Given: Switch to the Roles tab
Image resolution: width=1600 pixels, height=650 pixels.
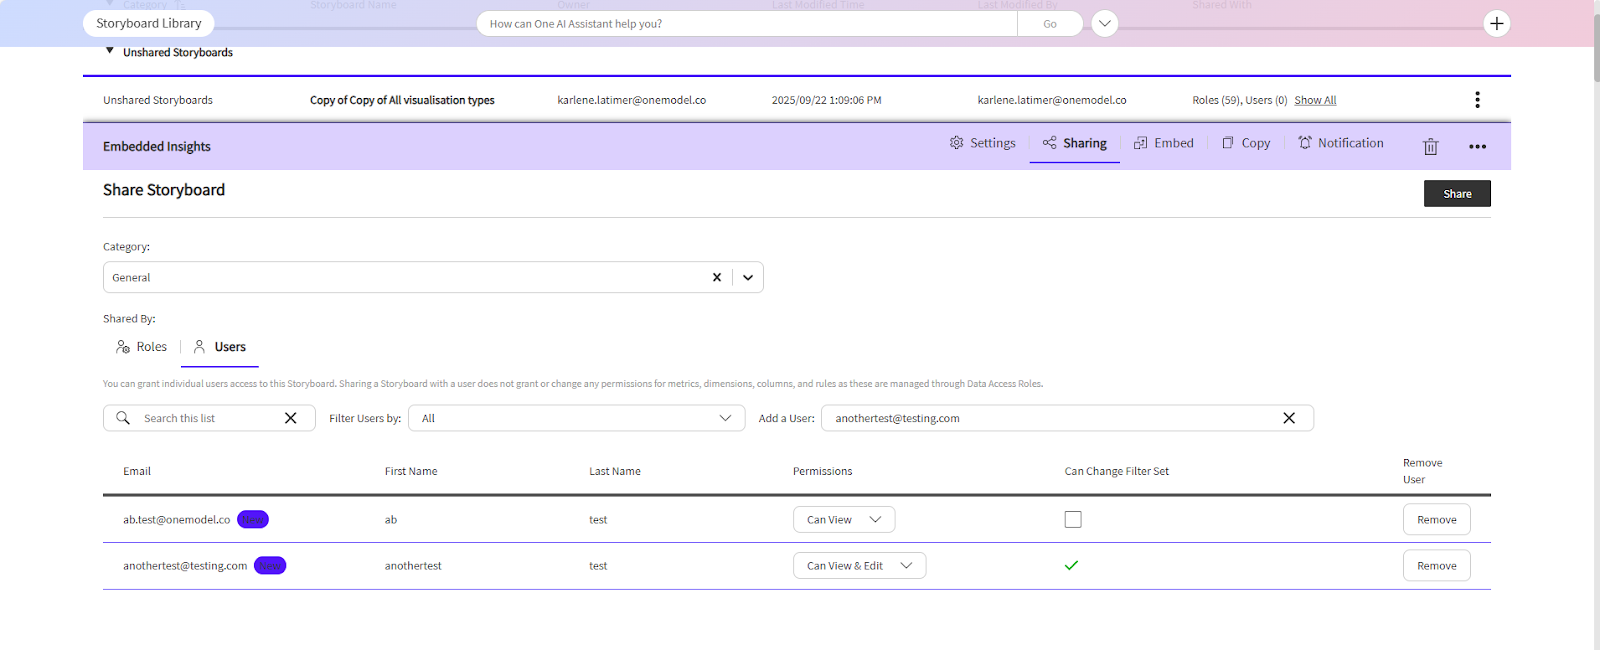Looking at the screenshot, I should 142,347.
